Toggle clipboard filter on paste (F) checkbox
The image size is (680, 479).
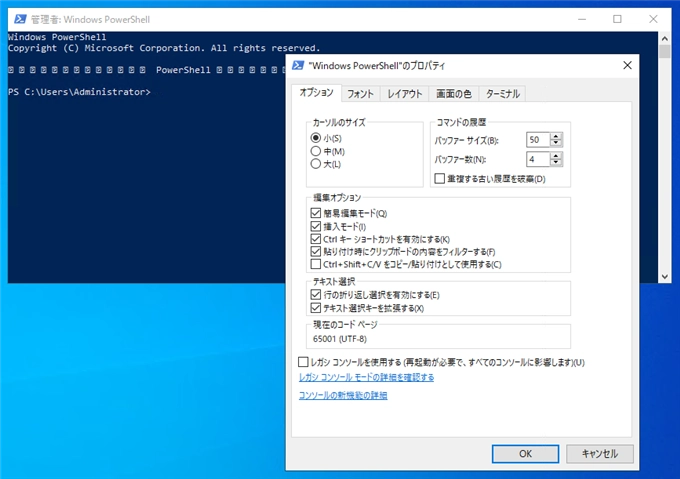tap(316, 251)
